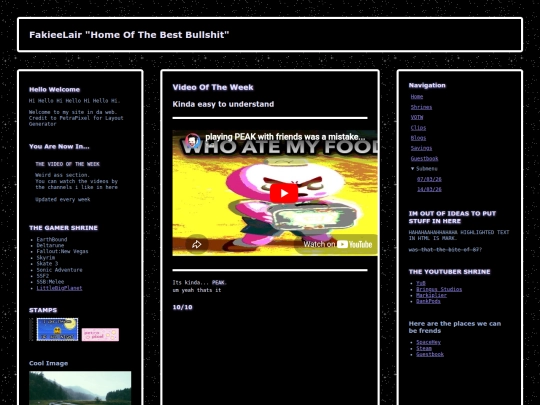Viewport: 540px width, 405px height.
Task: Open the Bringus Studios link
Action: coord(439,289)
